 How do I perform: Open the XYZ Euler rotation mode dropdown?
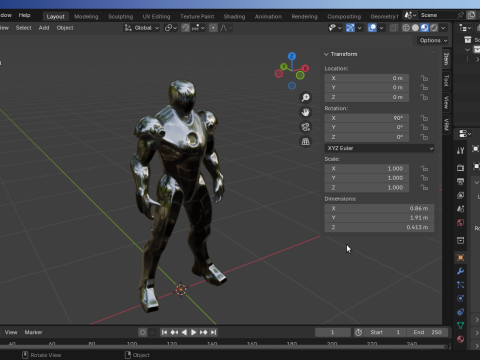click(x=379, y=148)
